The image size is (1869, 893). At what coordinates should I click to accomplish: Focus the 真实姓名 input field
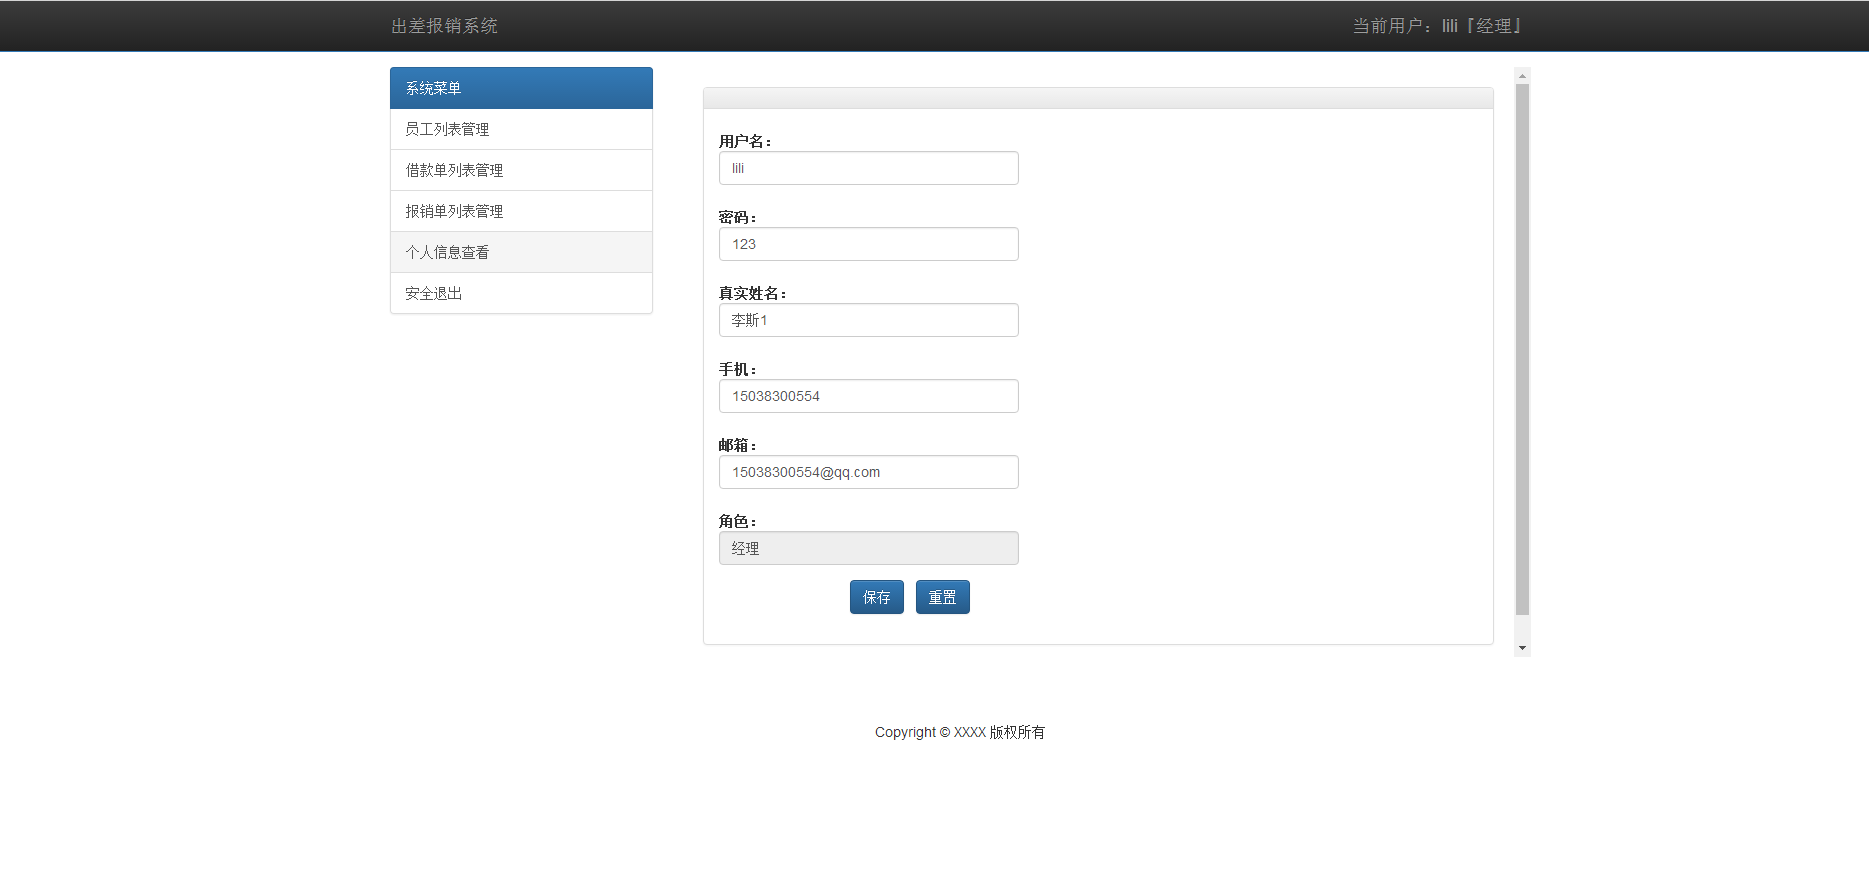(869, 320)
